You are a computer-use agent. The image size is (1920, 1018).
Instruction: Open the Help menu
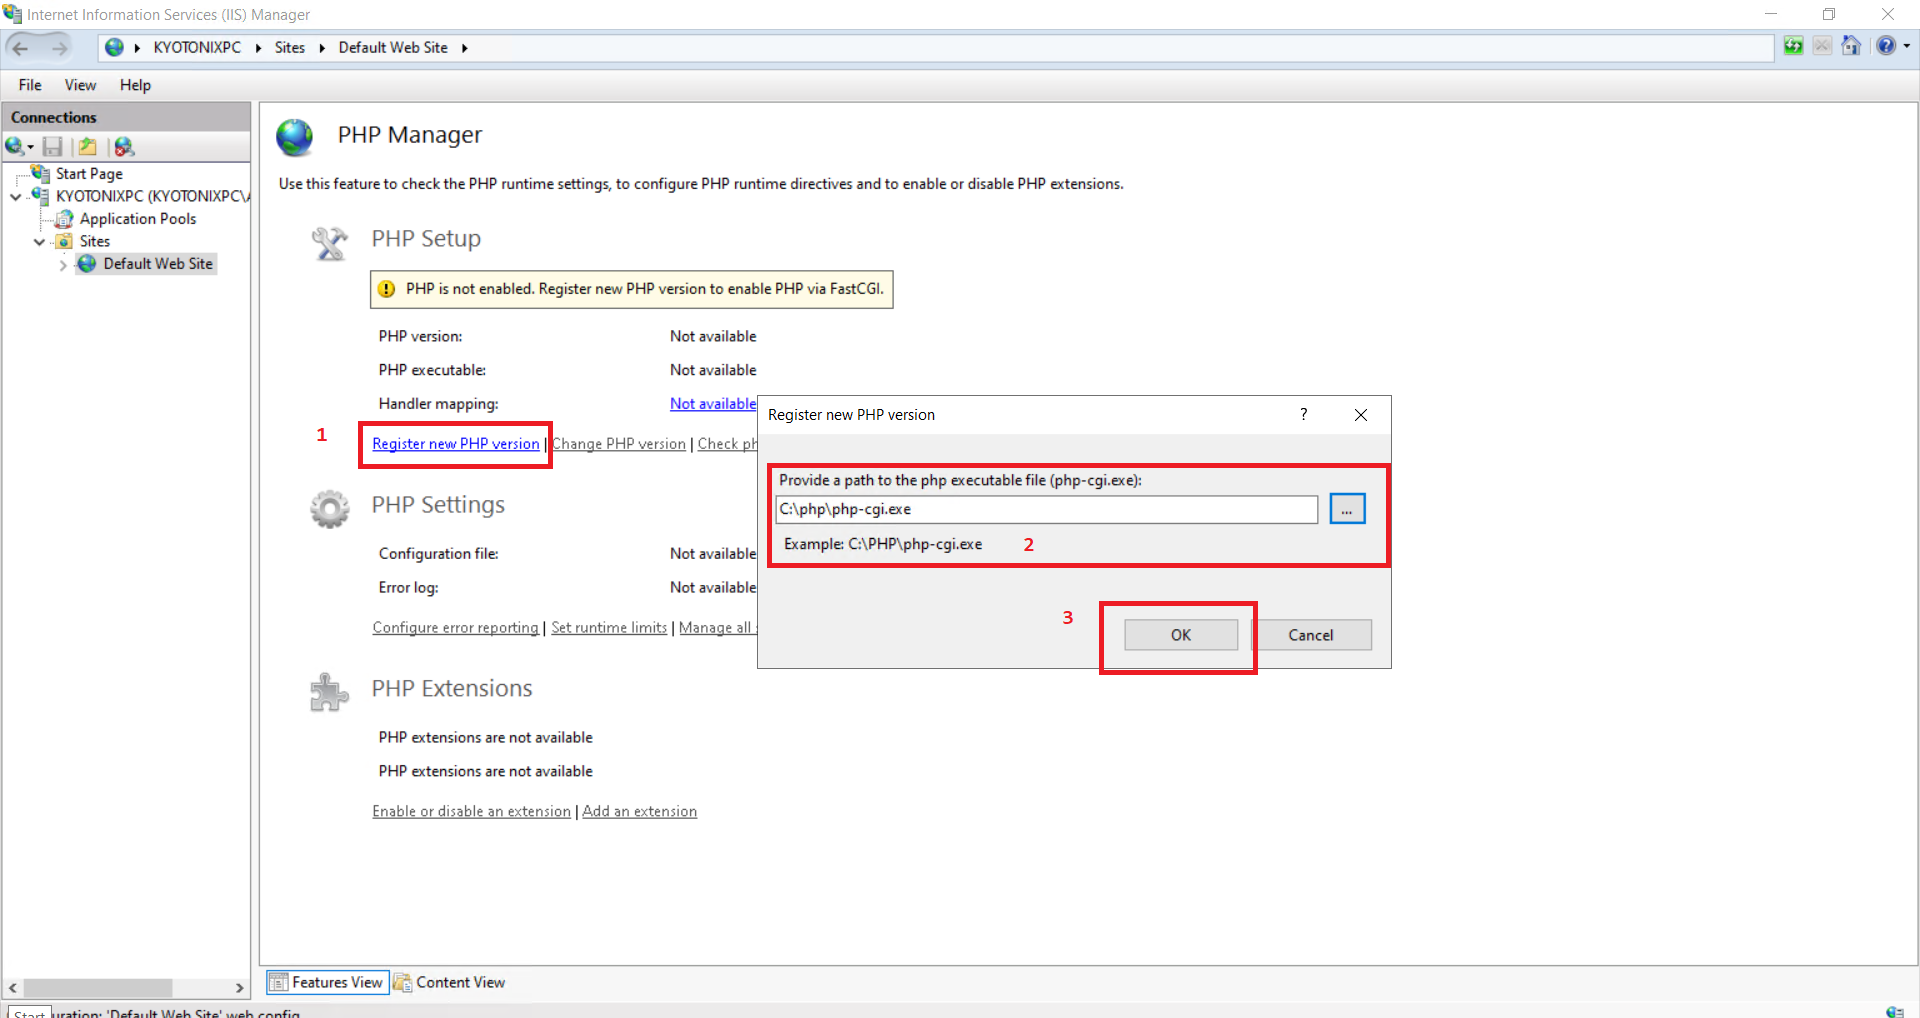tap(135, 85)
